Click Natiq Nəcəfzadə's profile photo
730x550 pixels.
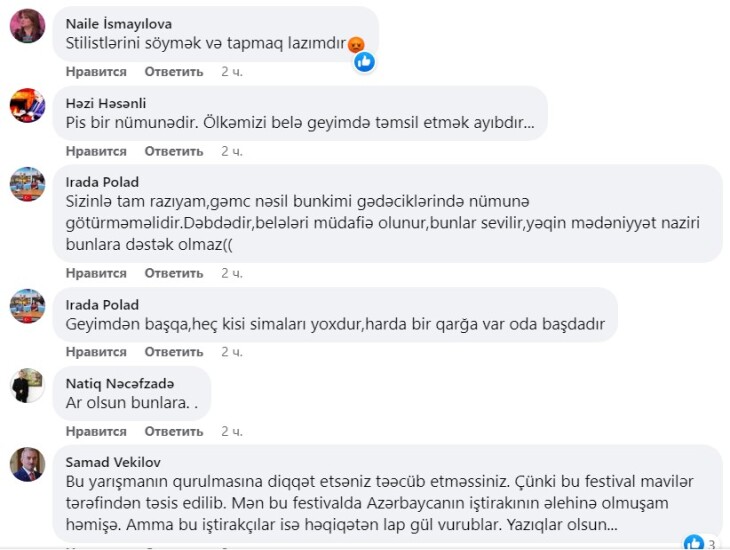[x=27, y=385]
